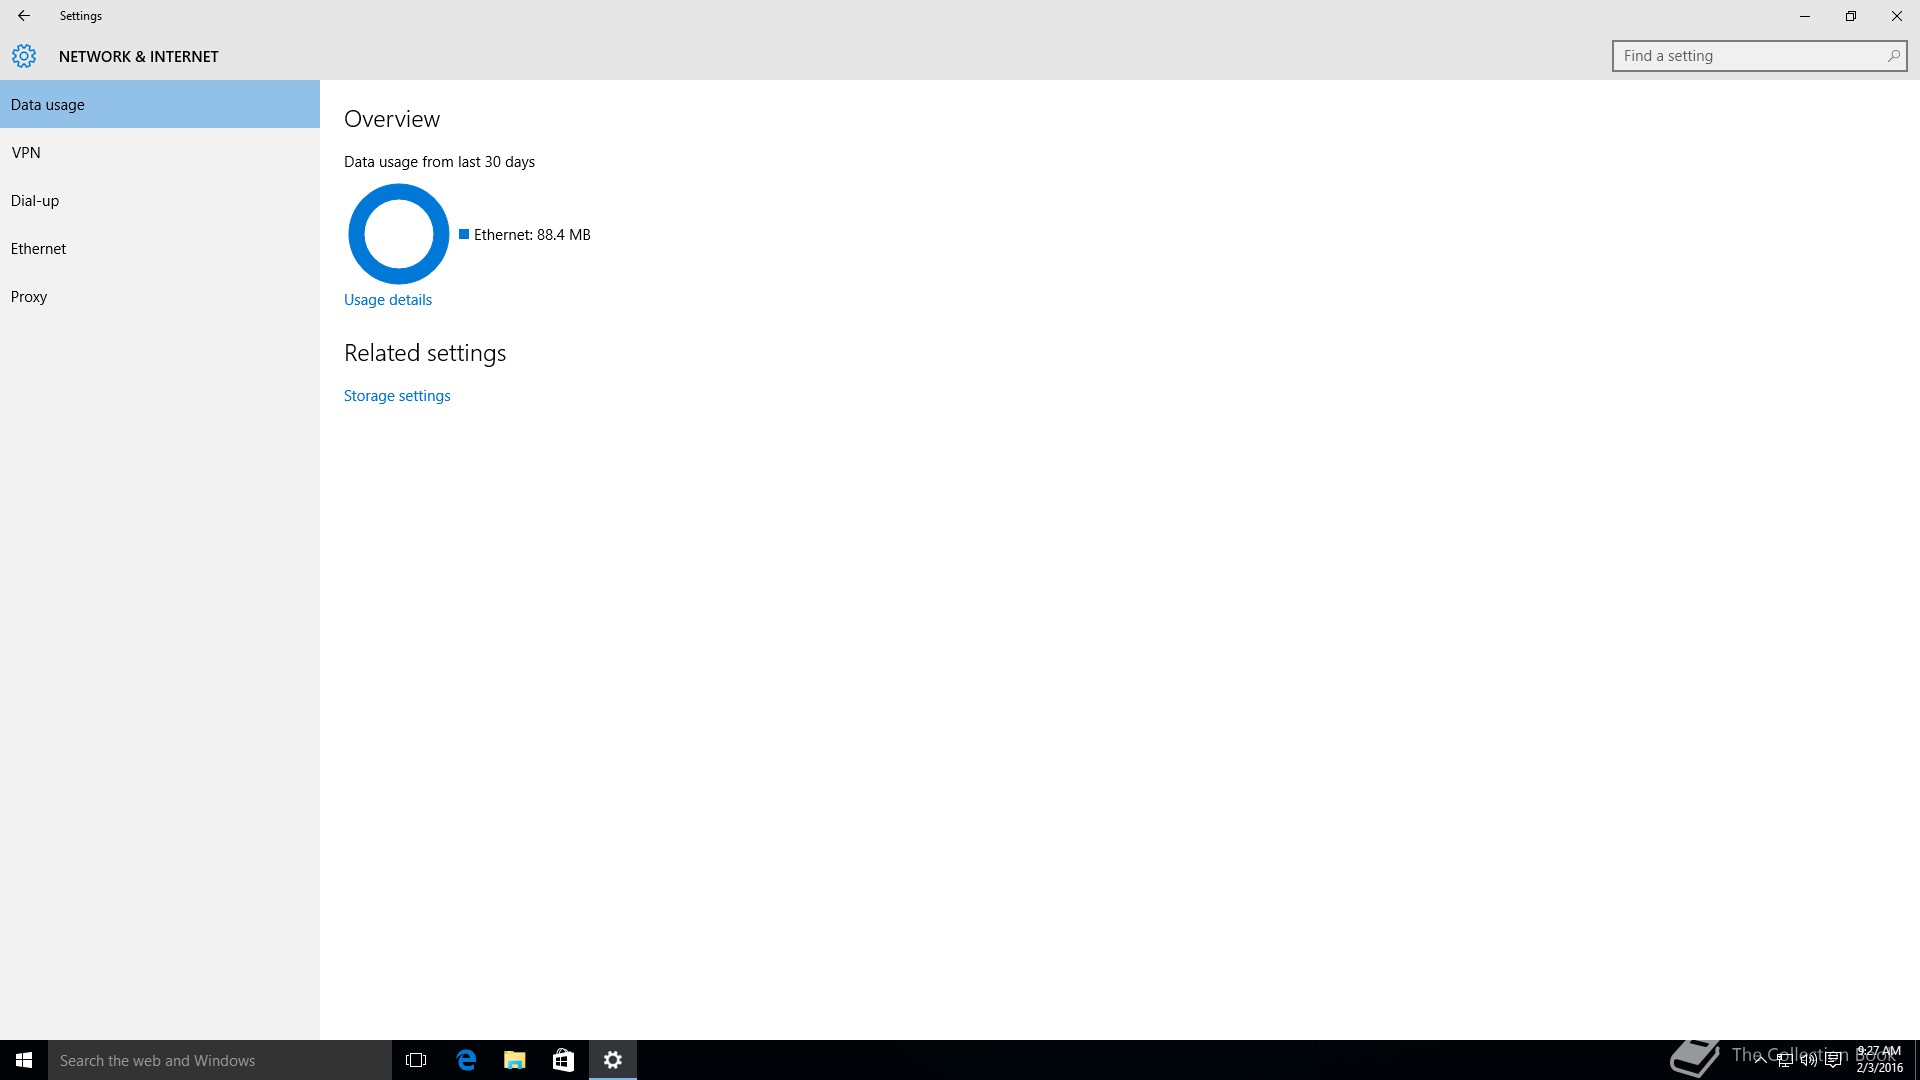The width and height of the screenshot is (1920, 1080).
Task: Open the Storage settings link
Action: click(x=397, y=396)
